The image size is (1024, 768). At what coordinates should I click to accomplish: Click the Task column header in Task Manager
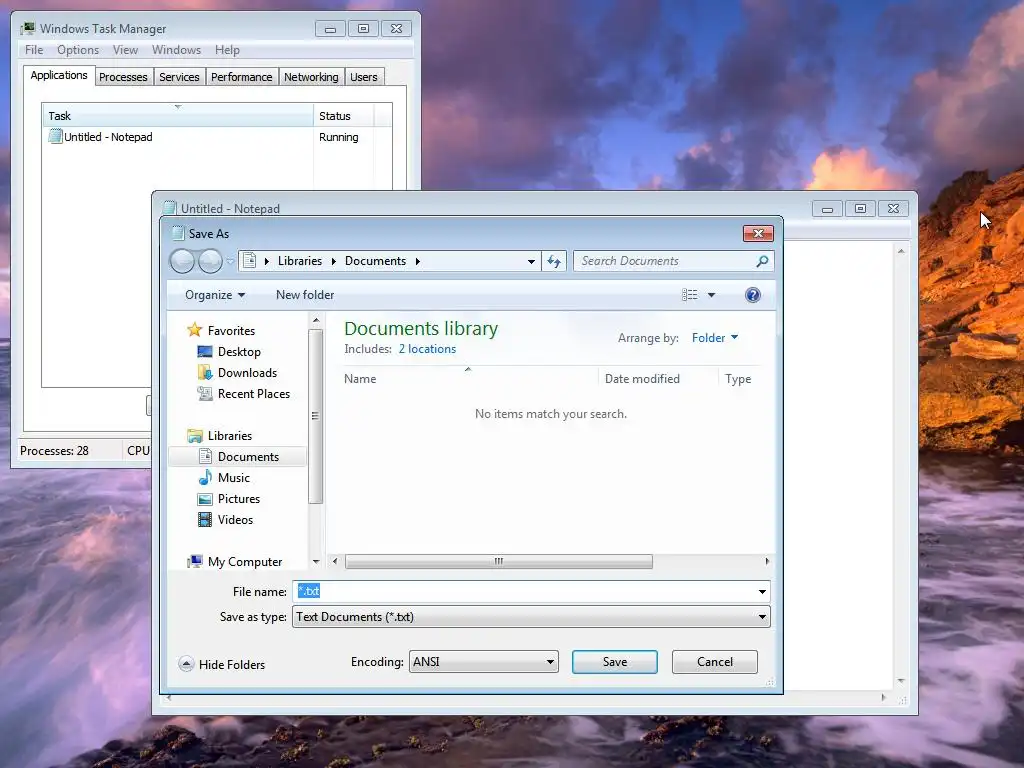click(178, 116)
